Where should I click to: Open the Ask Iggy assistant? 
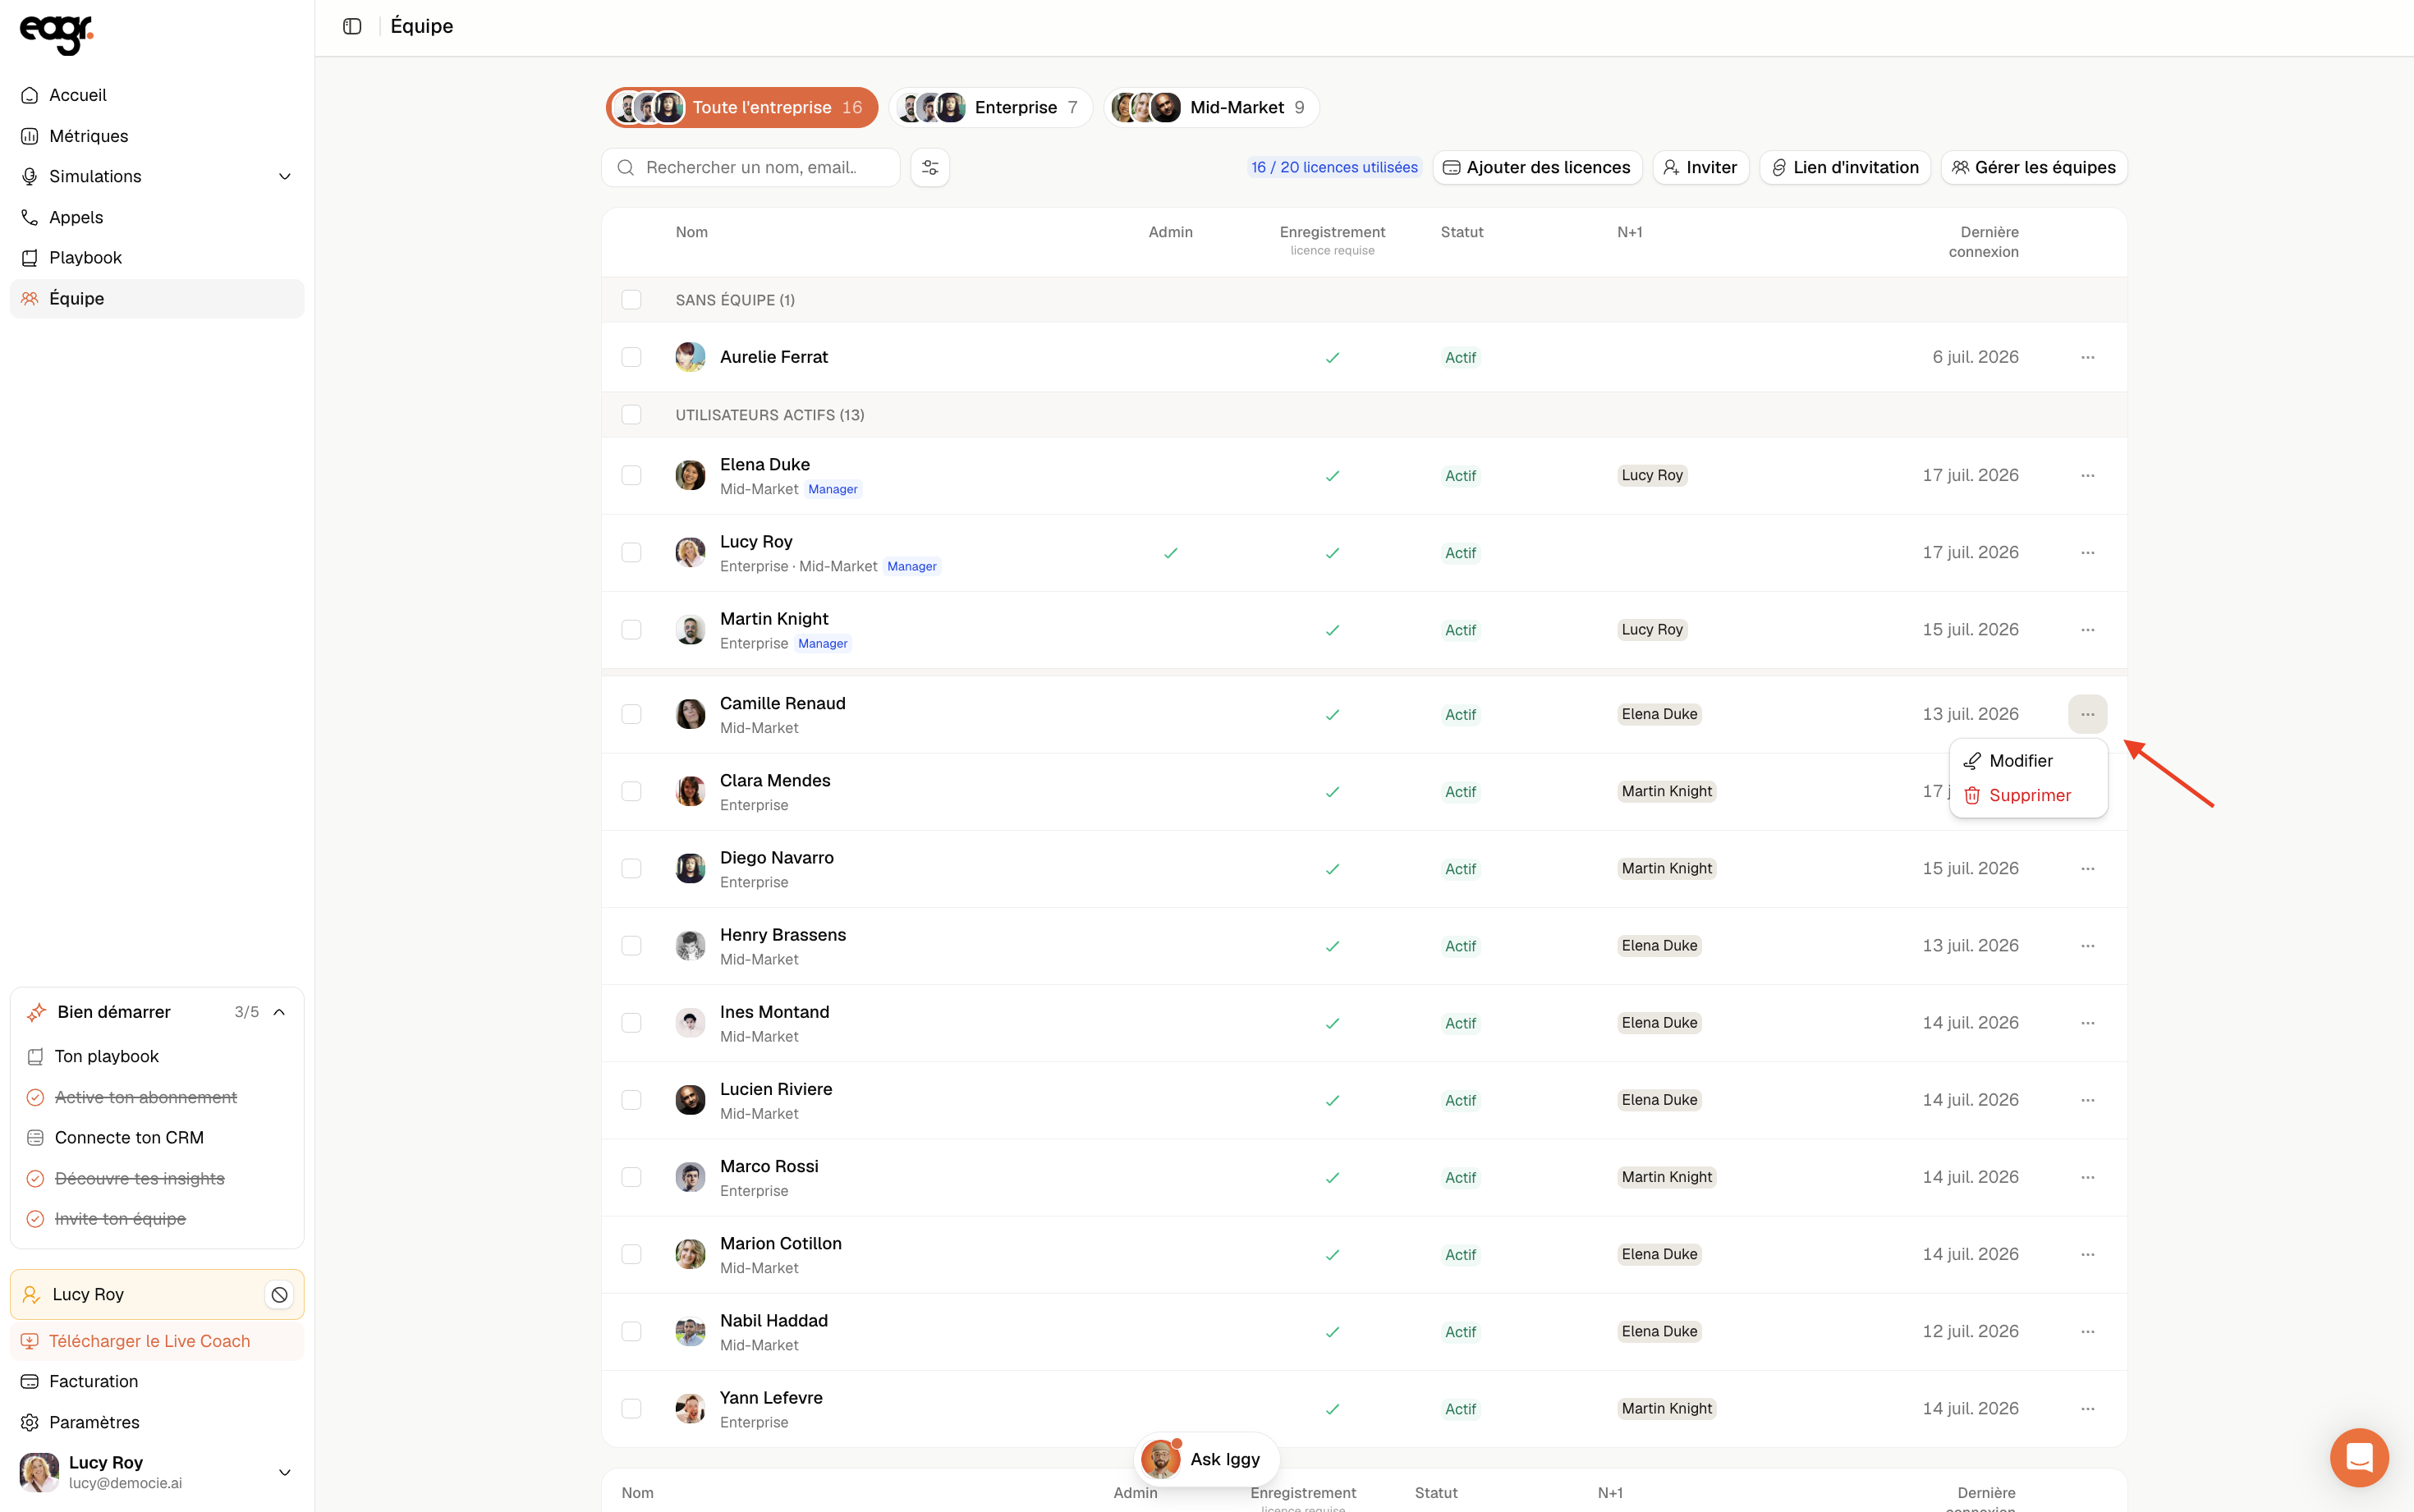click(1206, 1459)
